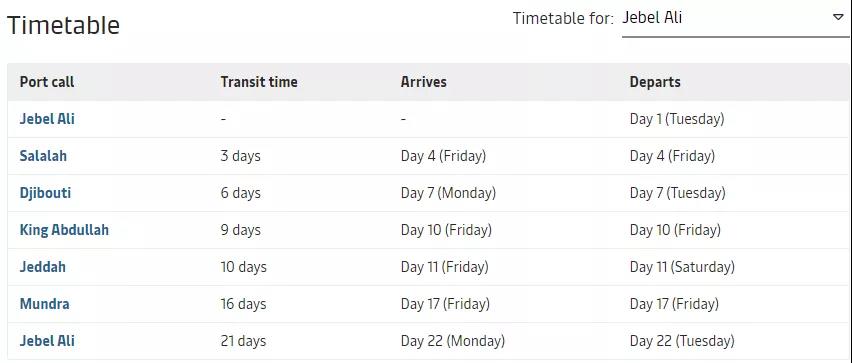The image size is (852, 363).
Task: Open the King Abdullah port link
Action: pos(64,230)
